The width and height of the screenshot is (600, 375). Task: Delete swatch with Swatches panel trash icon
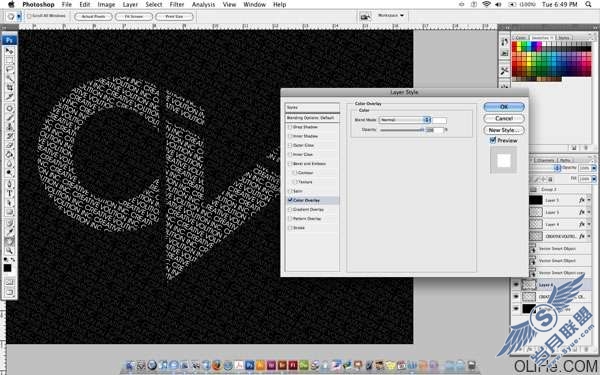pyautogui.click(x=585, y=148)
